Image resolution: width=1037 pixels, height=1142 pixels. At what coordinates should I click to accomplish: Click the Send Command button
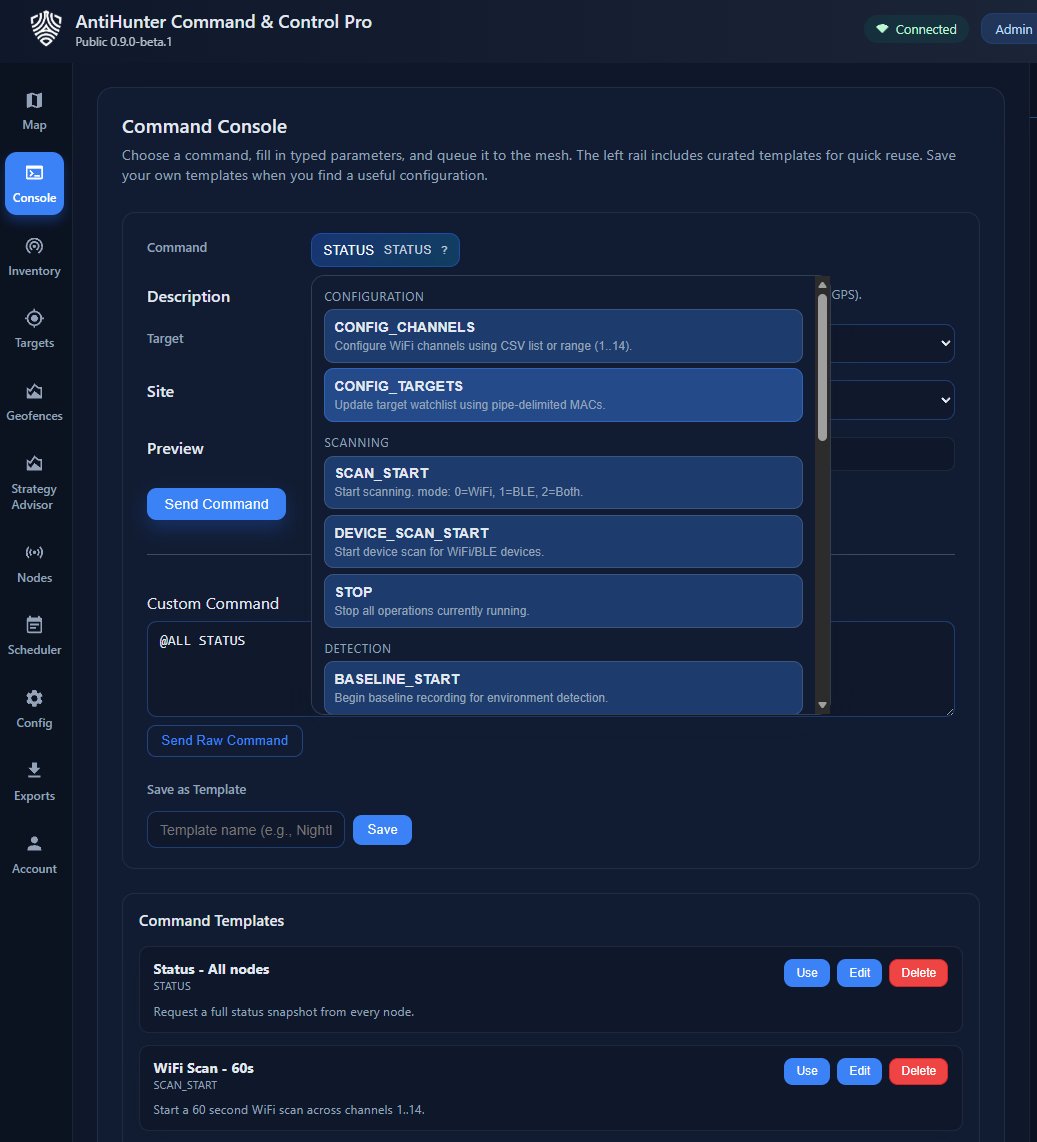[x=216, y=504]
